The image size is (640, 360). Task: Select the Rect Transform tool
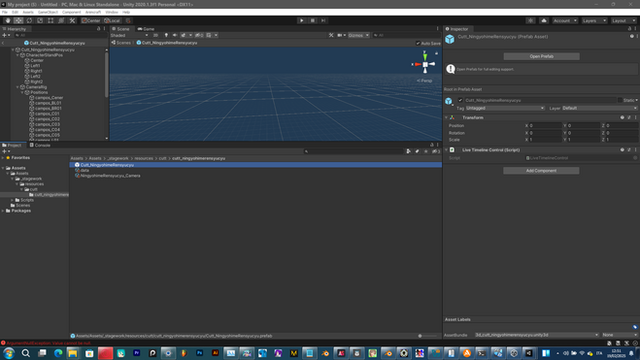(x=51, y=20)
